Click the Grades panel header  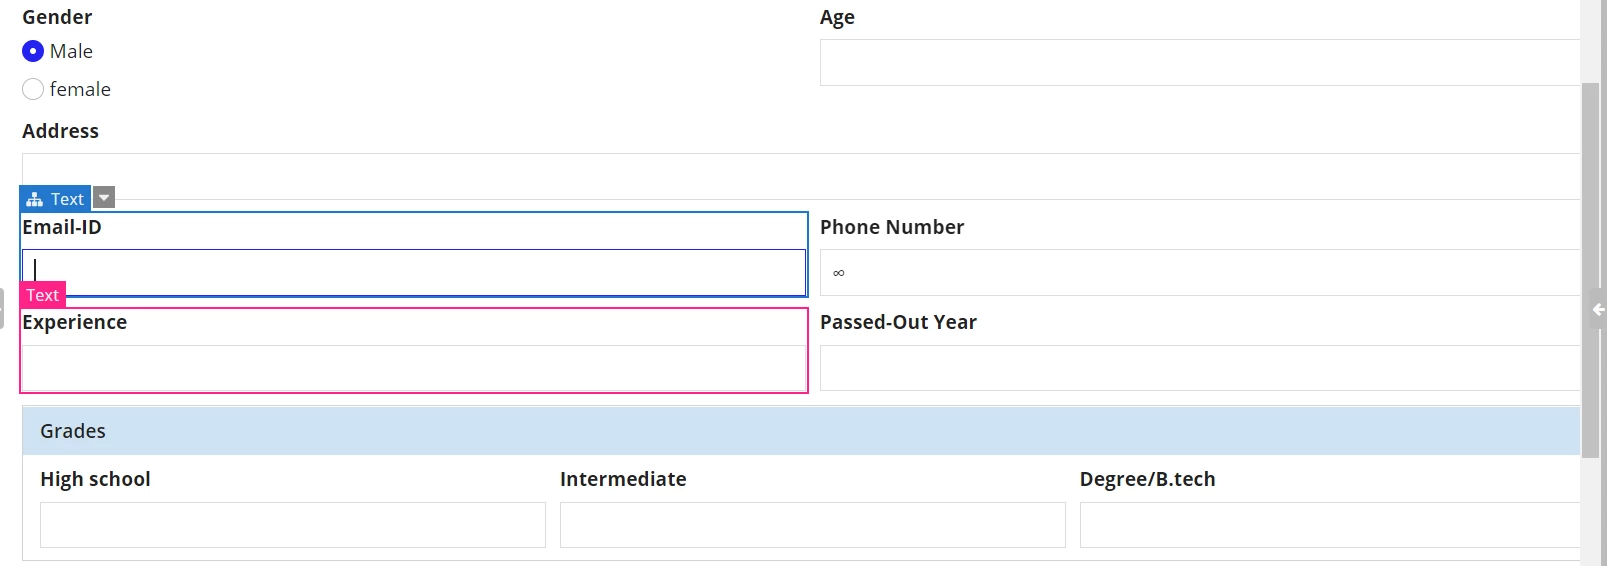click(801, 431)
